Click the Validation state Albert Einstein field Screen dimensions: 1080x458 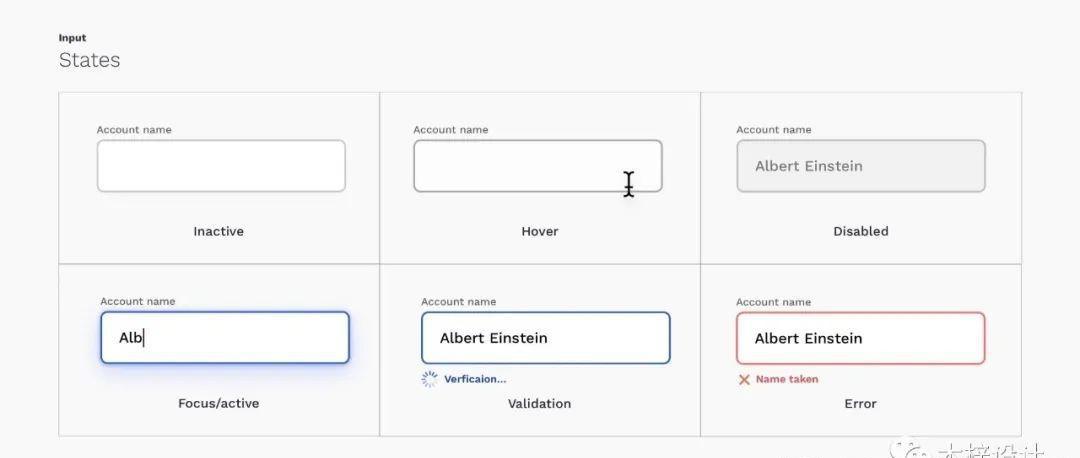point(546,337)
